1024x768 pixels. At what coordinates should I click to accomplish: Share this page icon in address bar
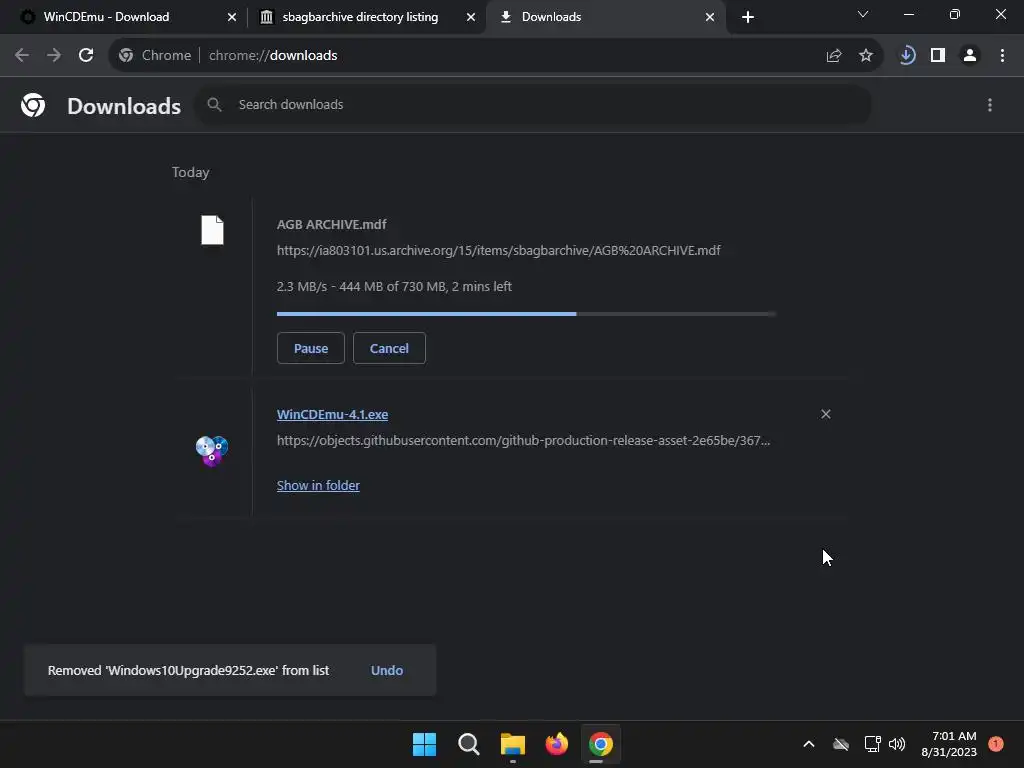833,56
